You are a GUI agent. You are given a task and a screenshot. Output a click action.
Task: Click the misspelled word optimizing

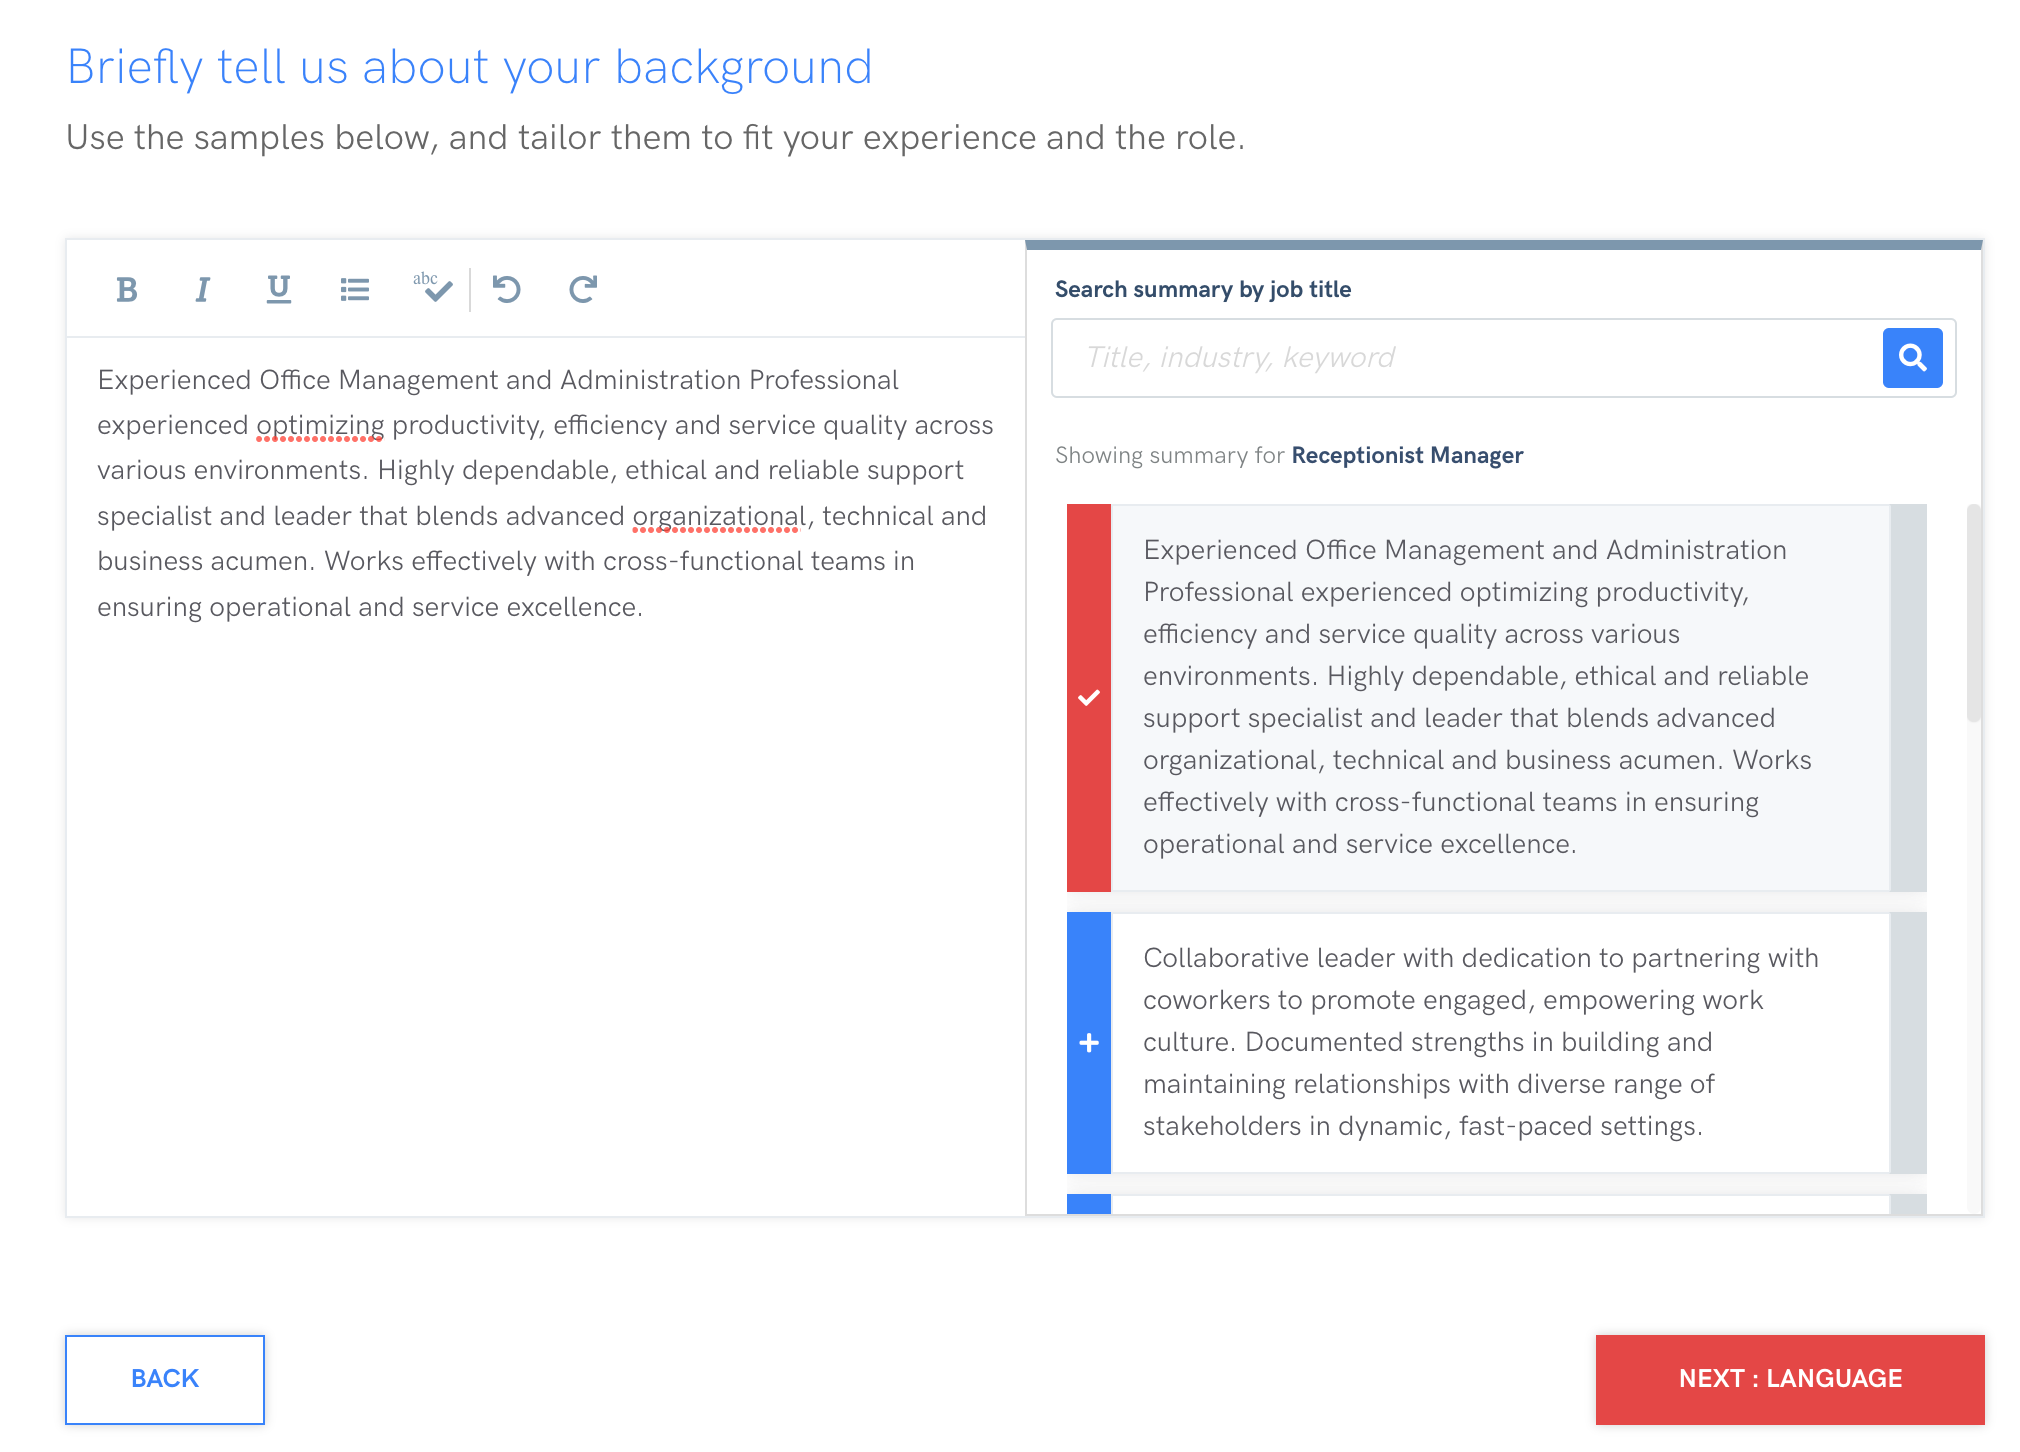(320, 426)
